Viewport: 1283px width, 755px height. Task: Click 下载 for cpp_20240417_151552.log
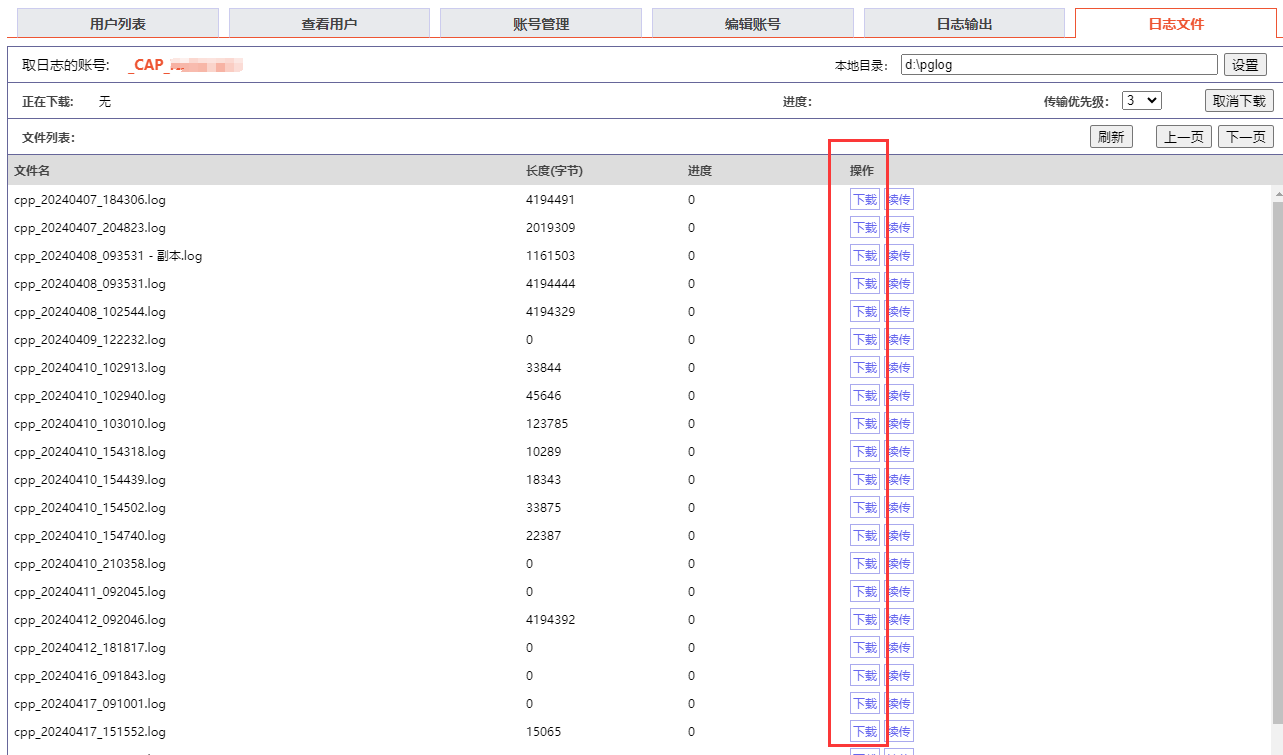point(864,732)
